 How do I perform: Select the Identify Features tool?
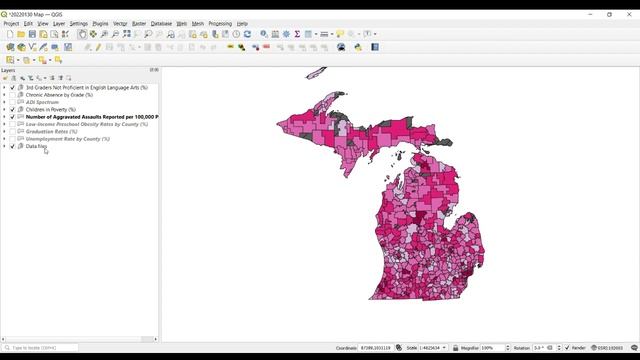point(264,34)
